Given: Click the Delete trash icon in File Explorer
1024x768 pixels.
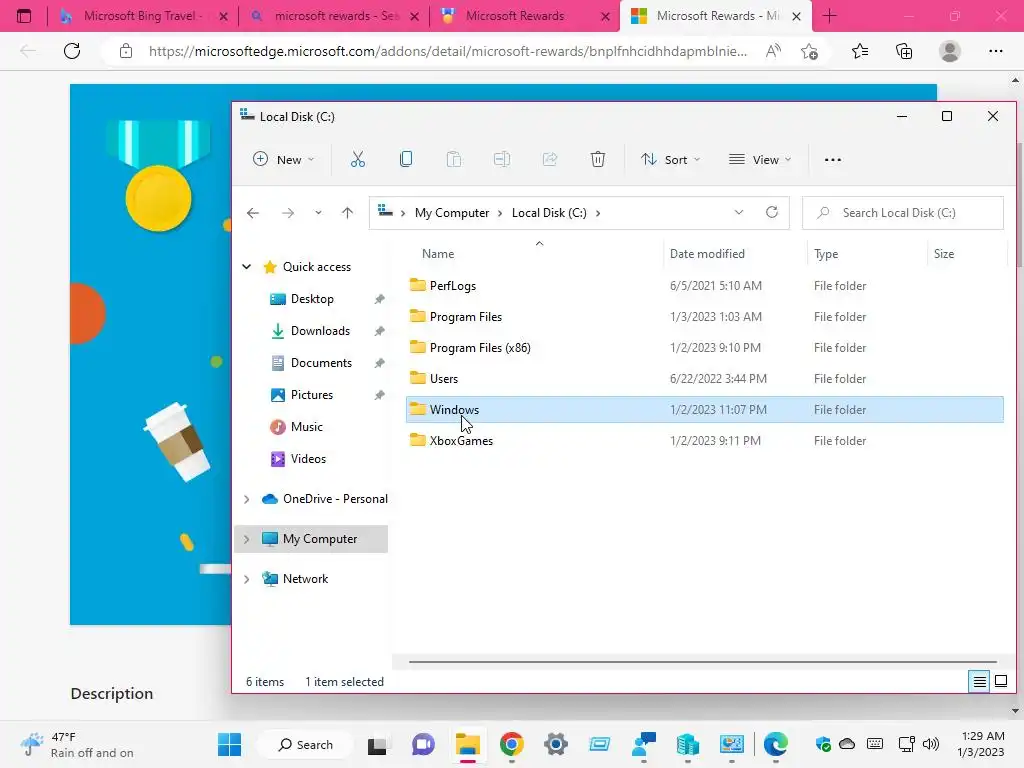Looking at the screenshot, I should (598, 159).
